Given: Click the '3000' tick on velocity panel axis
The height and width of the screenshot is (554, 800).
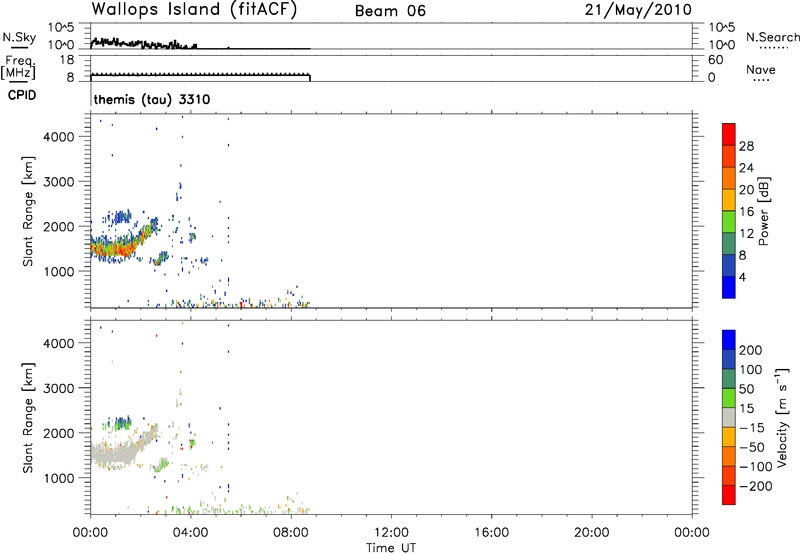Looking at the screenshot, I should 58,388.
